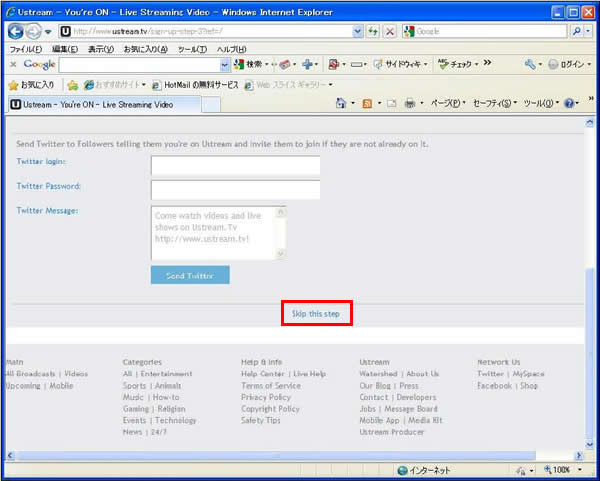600x481 pixels.
Task: Open the ツール(O) command bar menu
Action: pyautogui.click(x=541, y=103)
